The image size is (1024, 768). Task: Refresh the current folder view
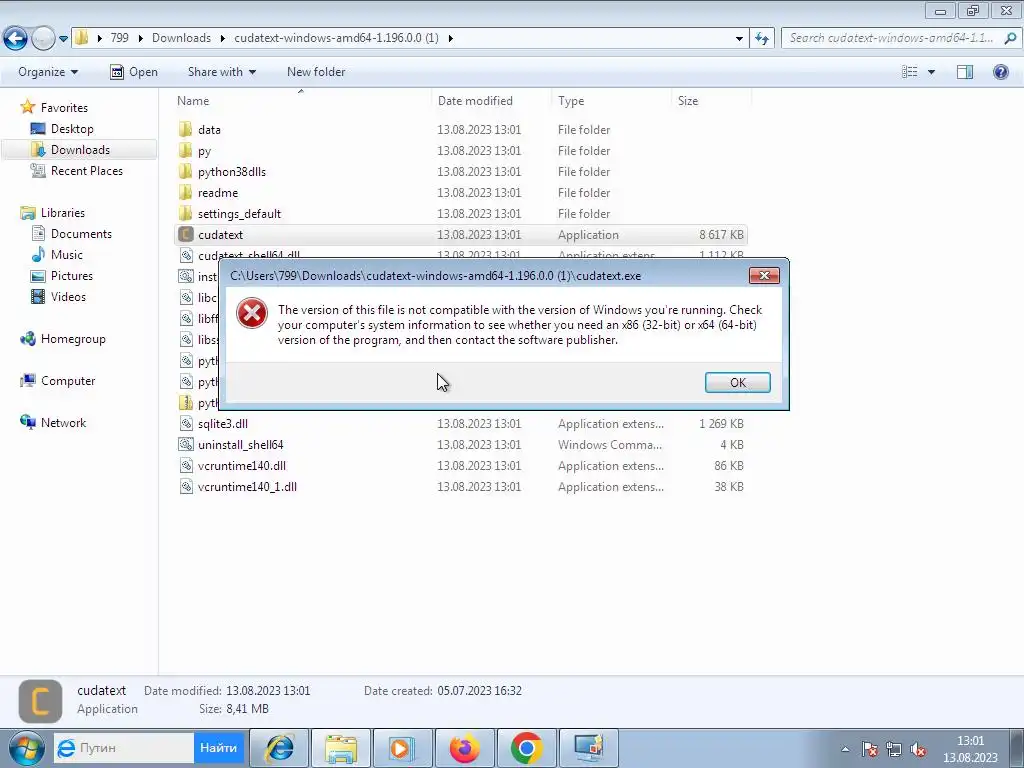pyautogui.click(x=761, y=38)
